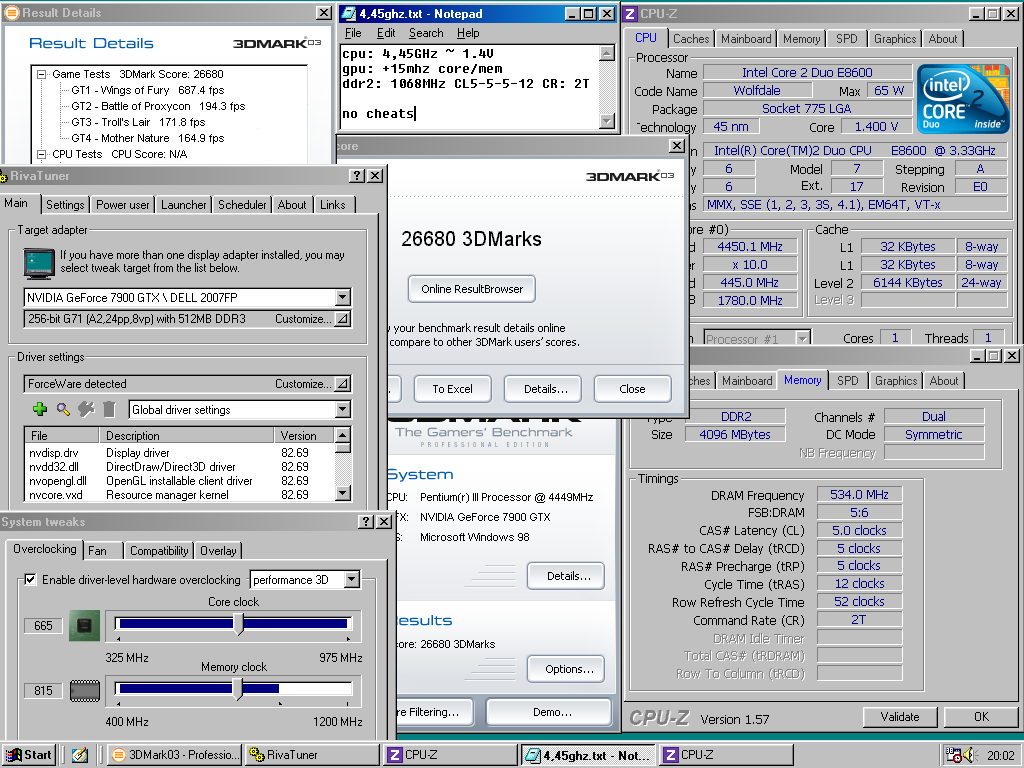This screenshot has height=768, width=1024.
Task: Click the taskbar clock showing 20:02
Action: (x=1000, y=756)
